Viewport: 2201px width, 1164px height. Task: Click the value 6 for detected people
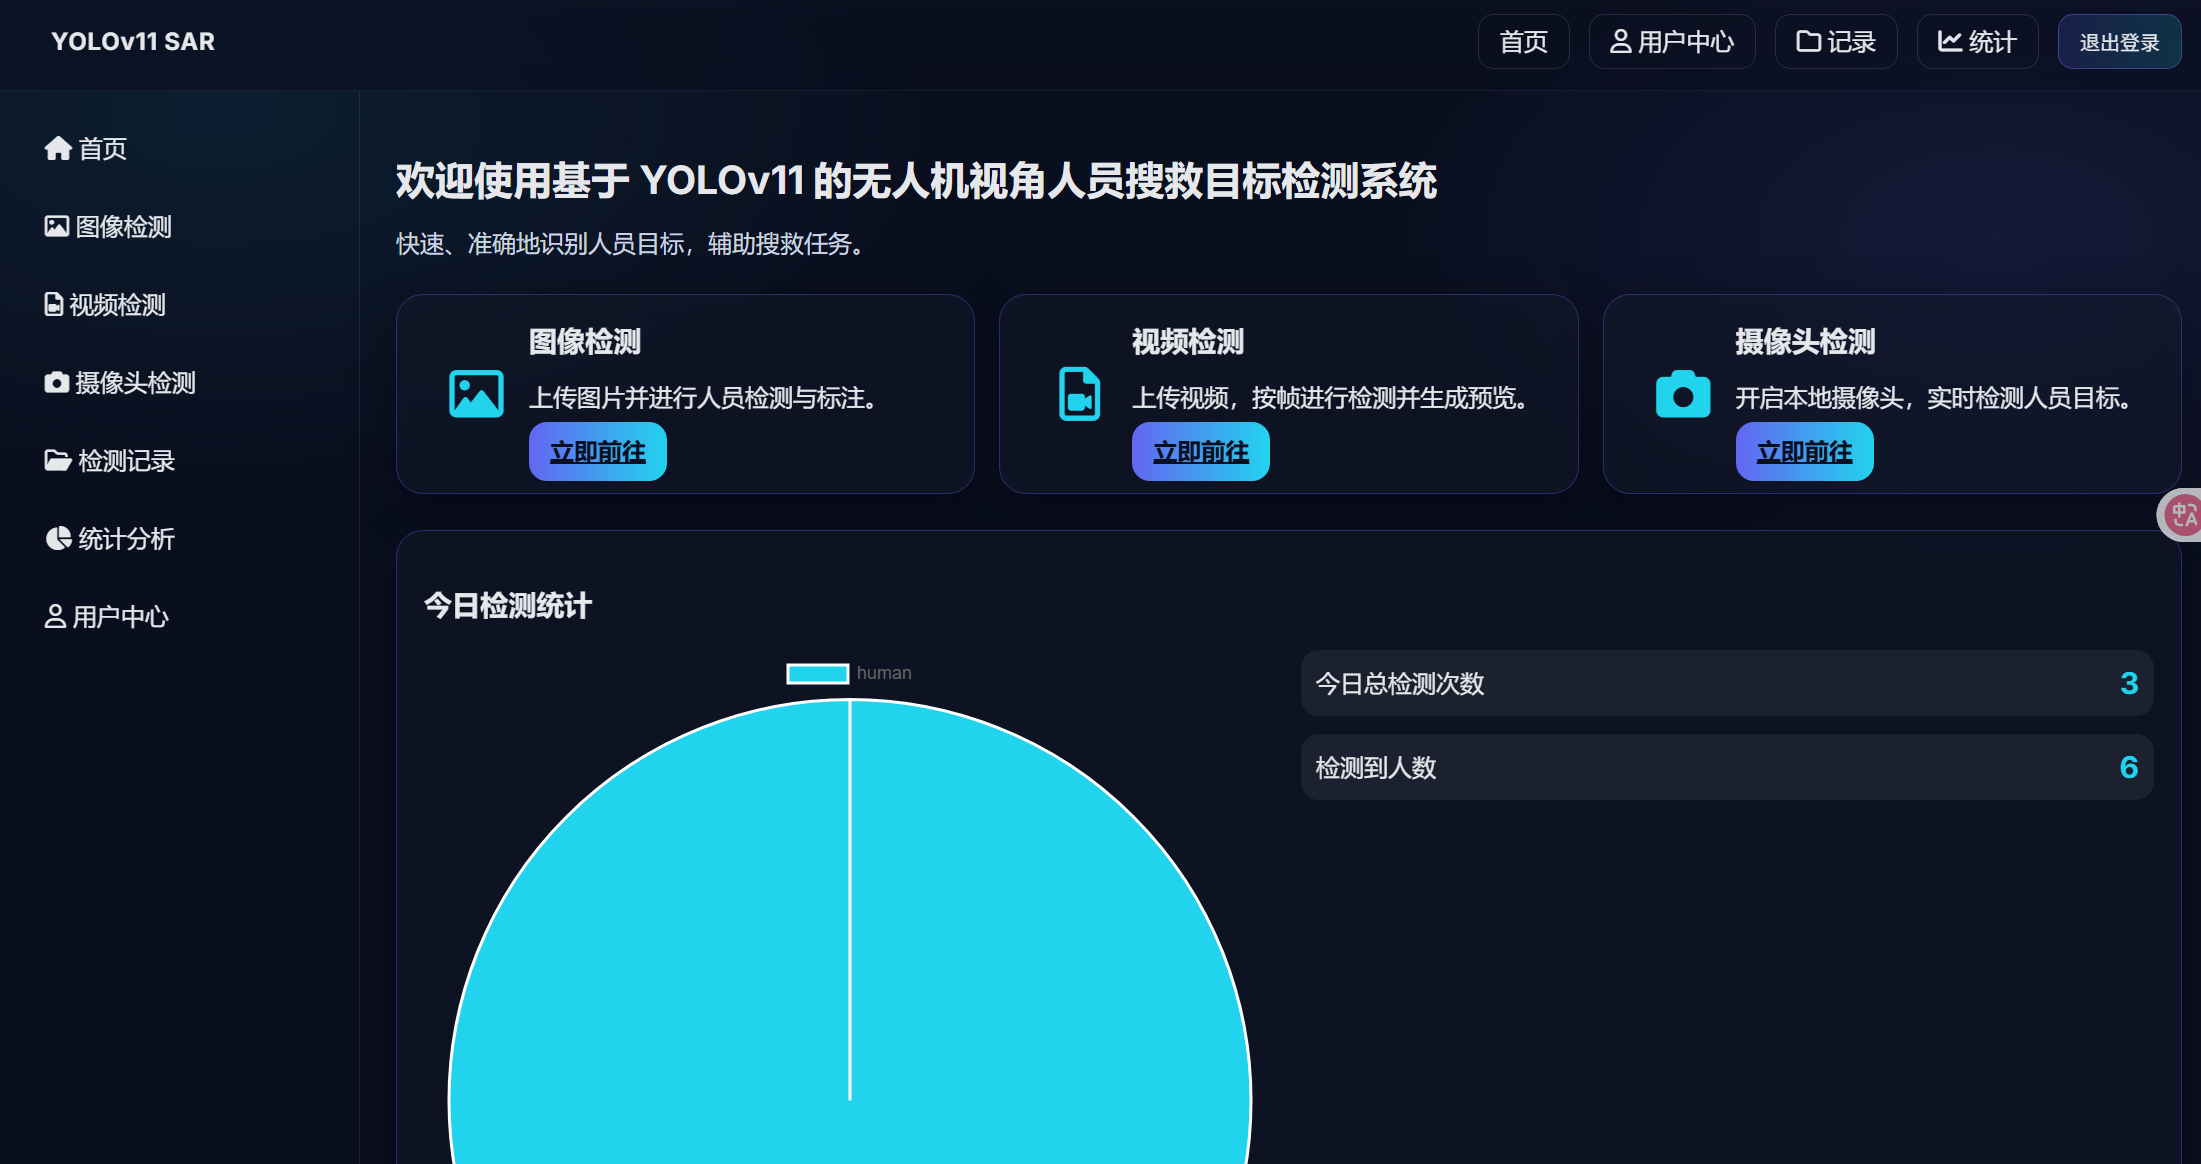[2129, 767]
